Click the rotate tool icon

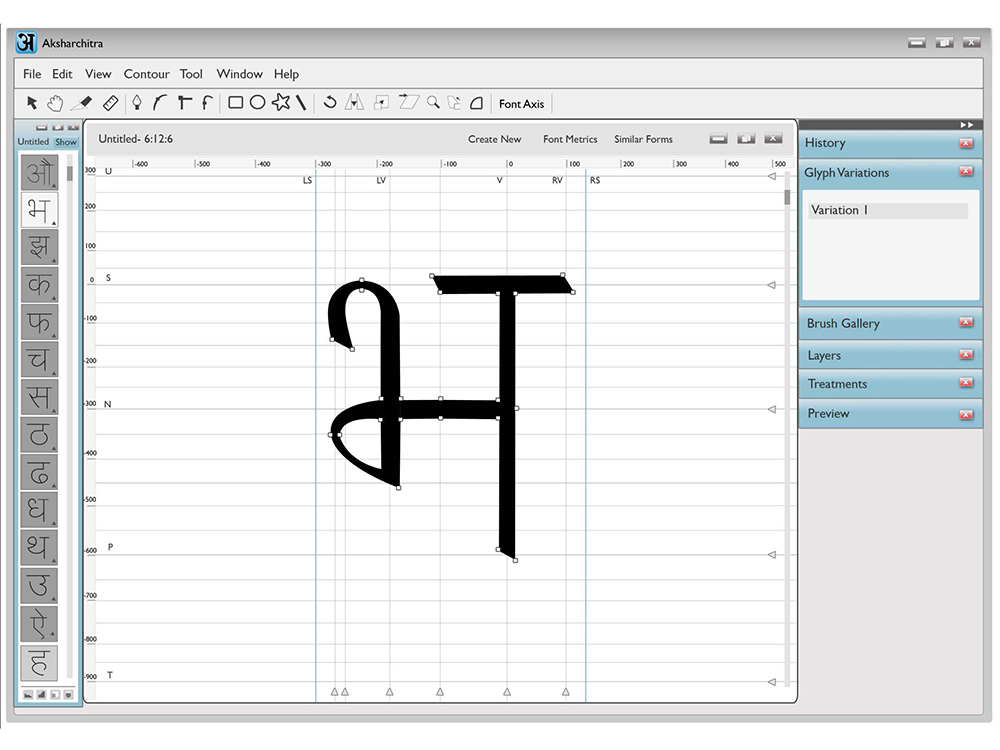click(x=330, y=102)
